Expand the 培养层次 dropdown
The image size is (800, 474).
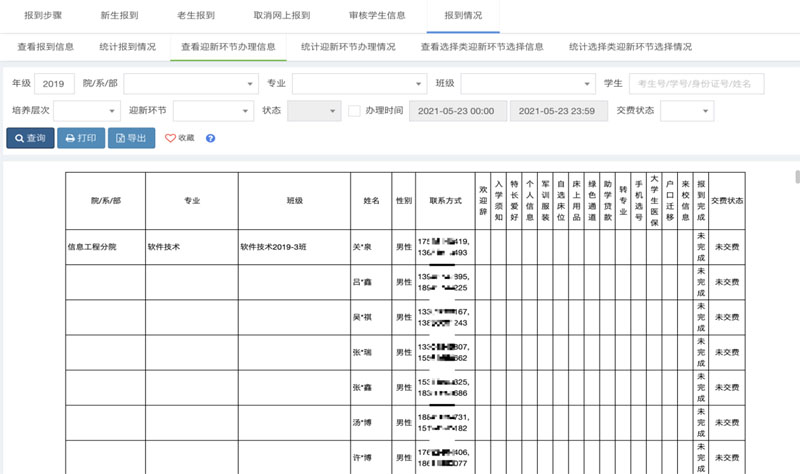(x=86, y=110)
